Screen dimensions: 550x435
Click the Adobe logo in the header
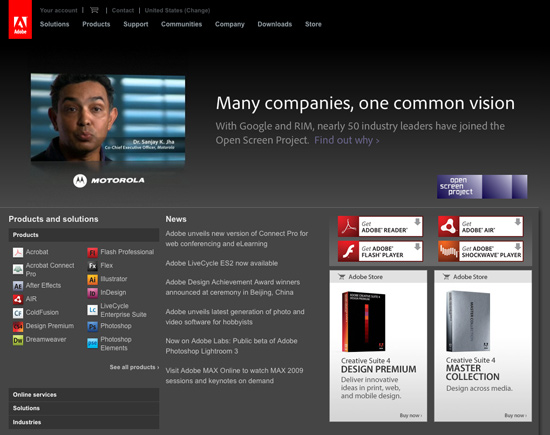(x=20, y=19)
